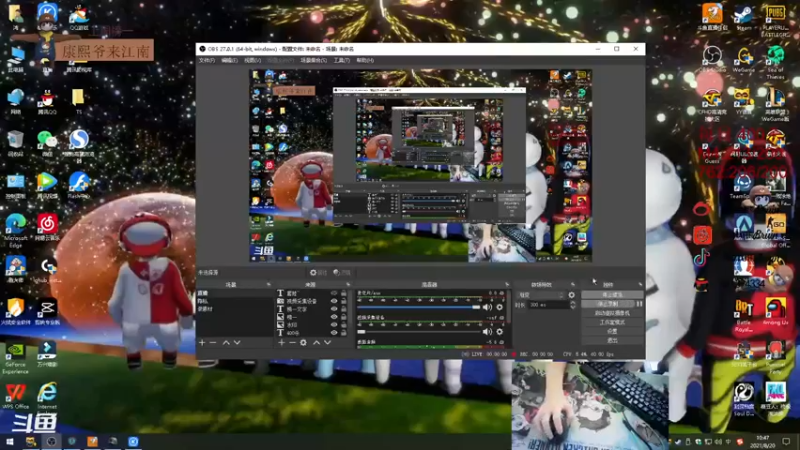Toggle eye icon of fifth image source
The image size is (800, 450).
(334, 324)
